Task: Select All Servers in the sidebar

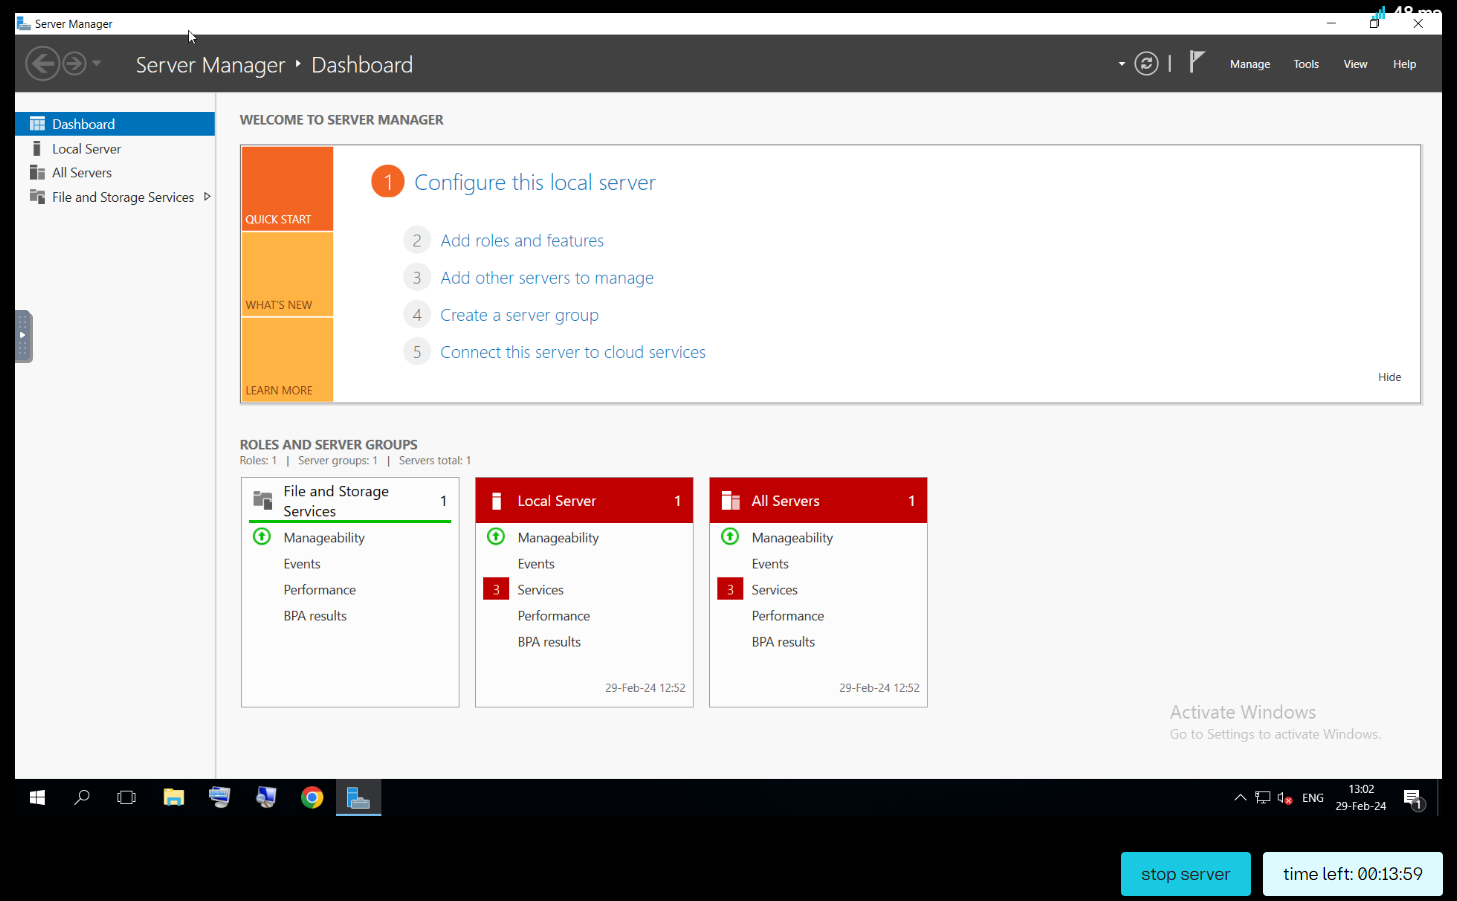Action: click(x=82, y=173)
